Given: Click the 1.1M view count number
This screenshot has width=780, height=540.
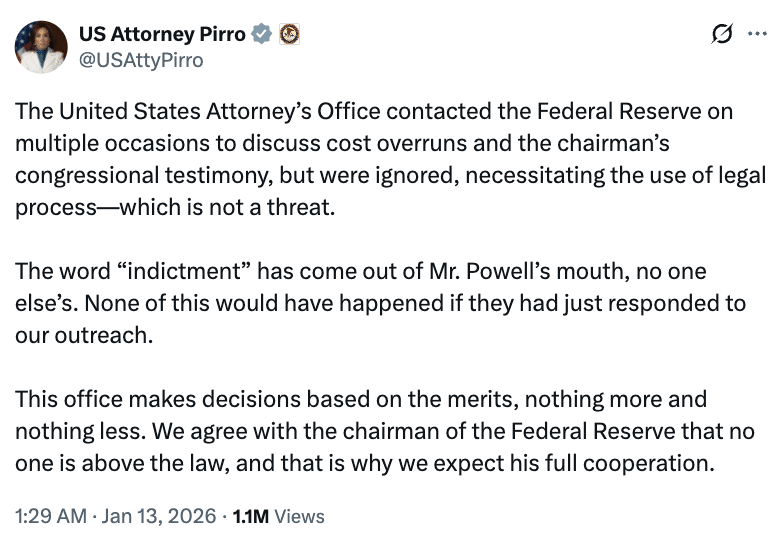Looking at the screenshot, I should click(x=250, y=516).
